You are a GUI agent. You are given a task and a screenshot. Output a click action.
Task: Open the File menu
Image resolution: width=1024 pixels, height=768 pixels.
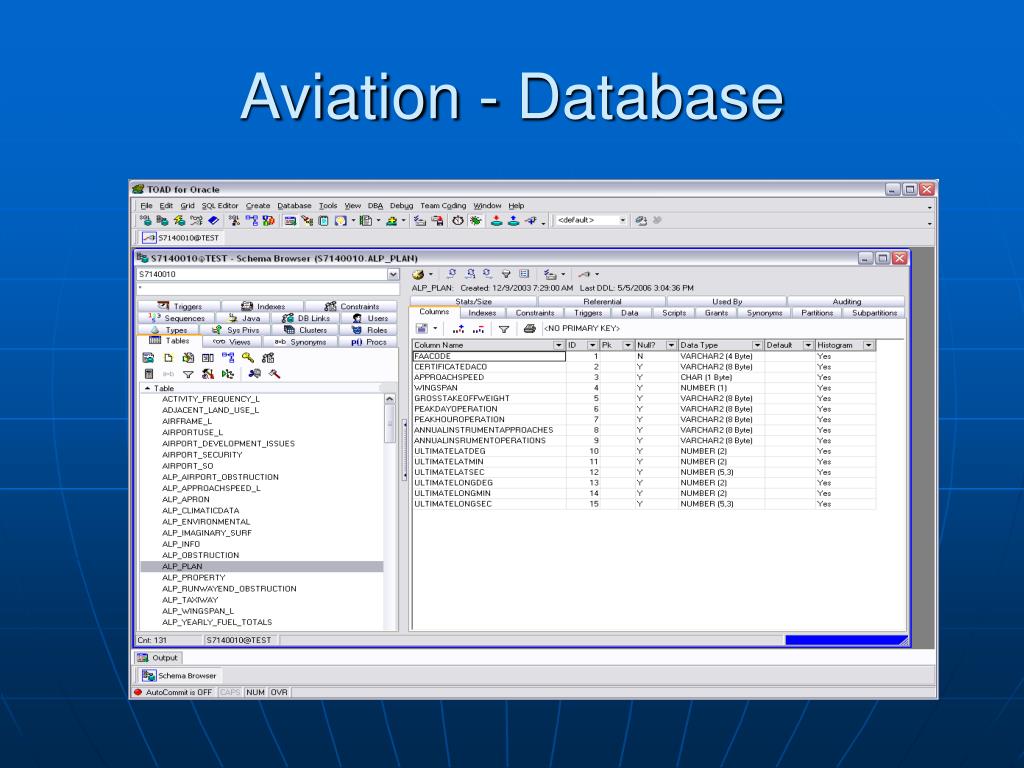146,206
